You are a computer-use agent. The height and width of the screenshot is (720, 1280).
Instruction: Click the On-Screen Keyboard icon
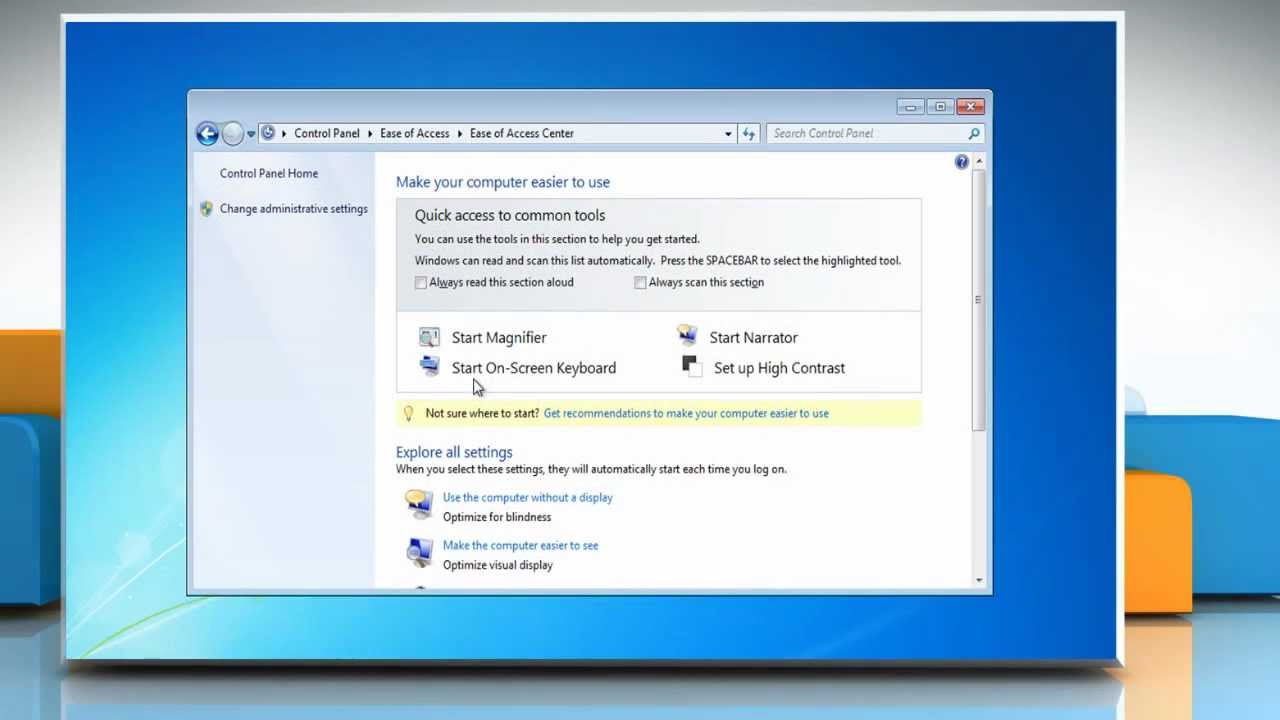pyautogui.click(x=429, y=366)
